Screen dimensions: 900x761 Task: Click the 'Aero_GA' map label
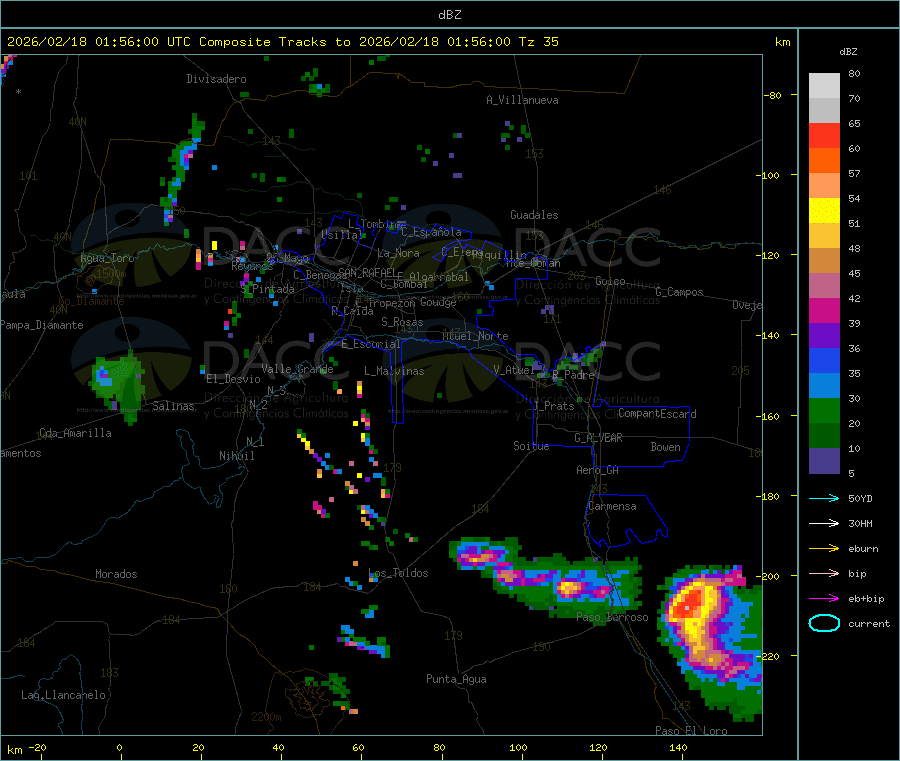pos(597,470)
